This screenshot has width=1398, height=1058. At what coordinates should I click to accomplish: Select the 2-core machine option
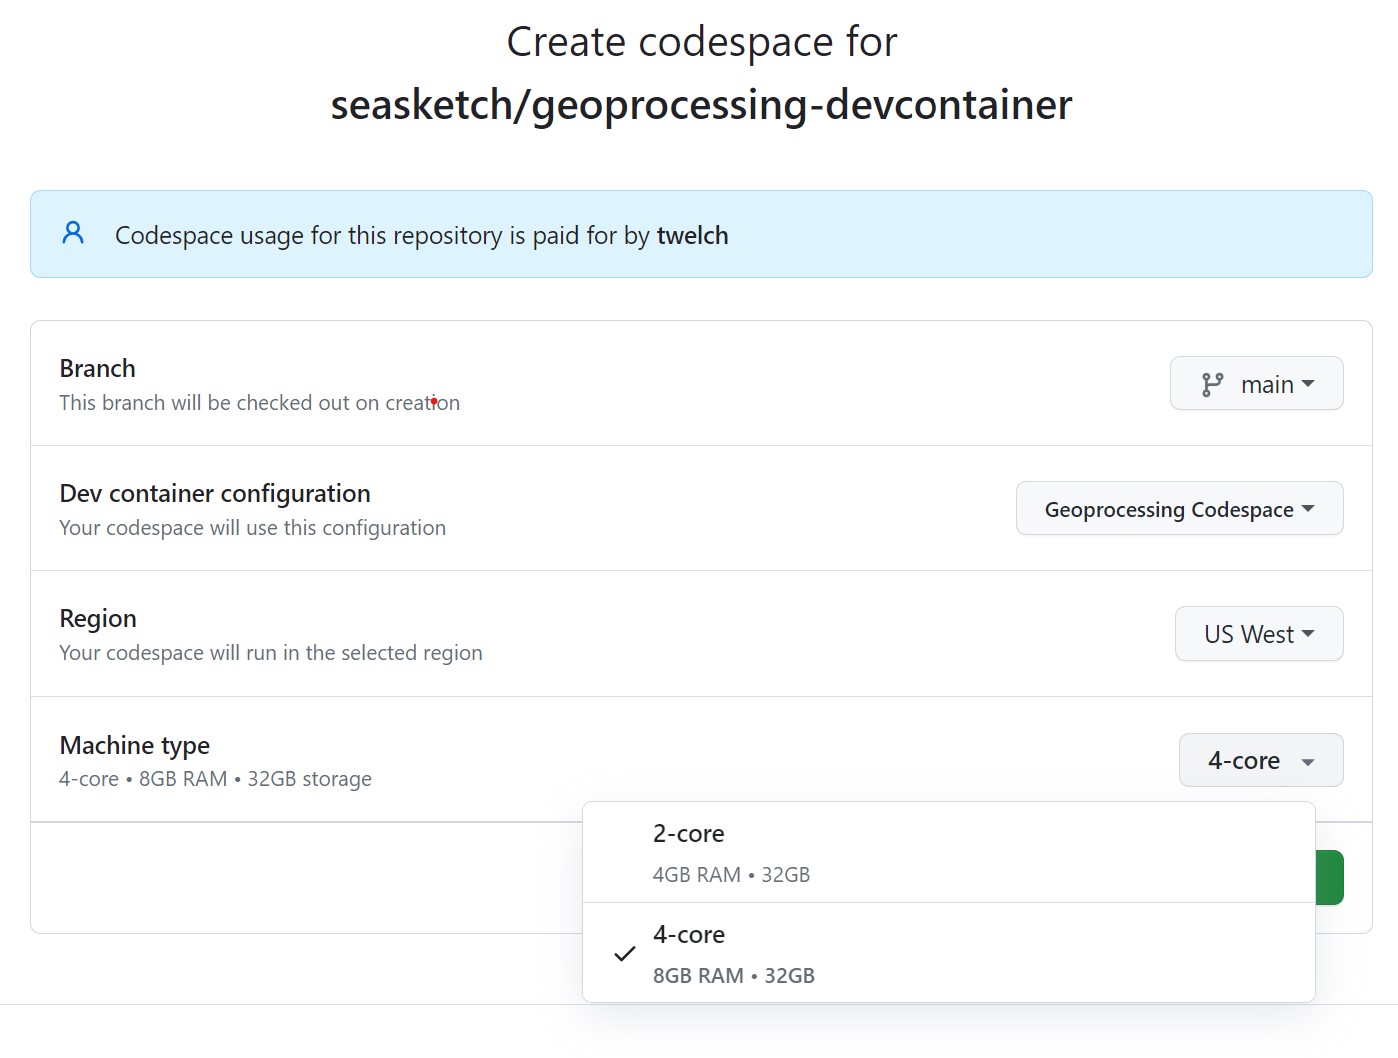tap(948, 852)
